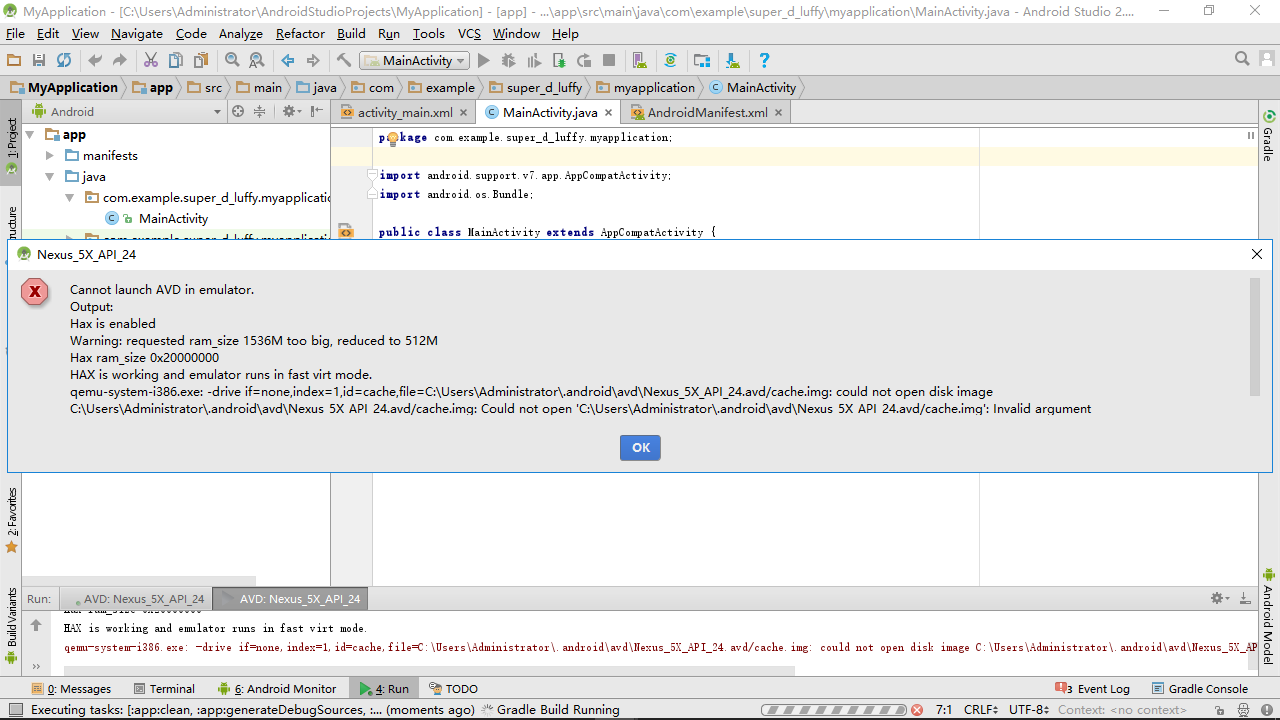Image resolution: width=1280 pixels, height=720 pixels.
Task: Open the AVD Manager icon
Action: tap(639, 61)
